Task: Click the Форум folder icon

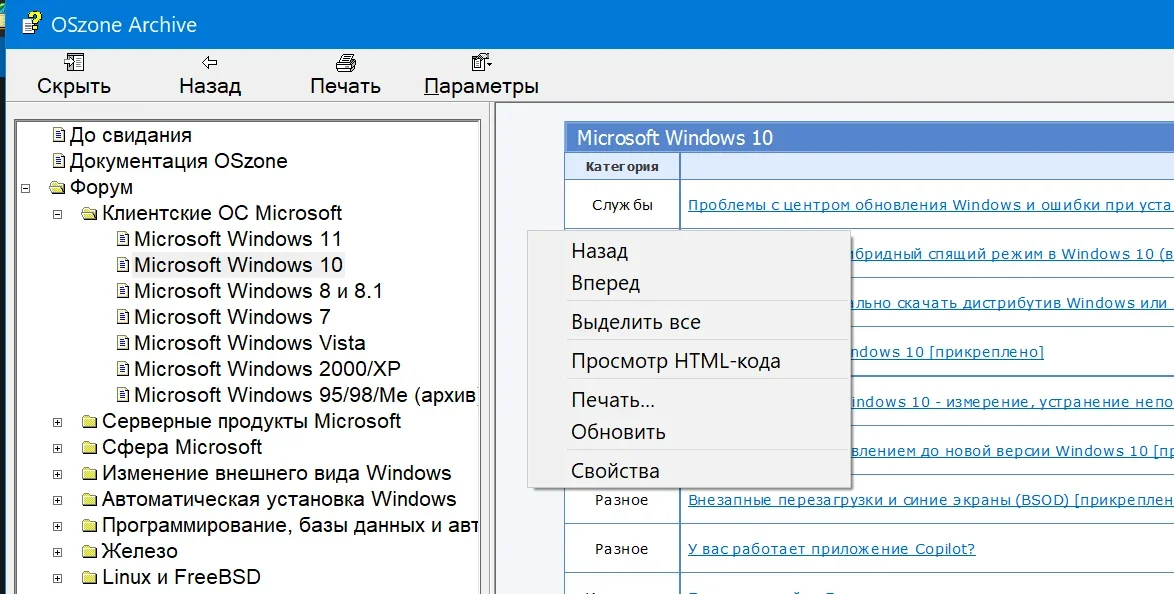Action: (x=55, y=187)
